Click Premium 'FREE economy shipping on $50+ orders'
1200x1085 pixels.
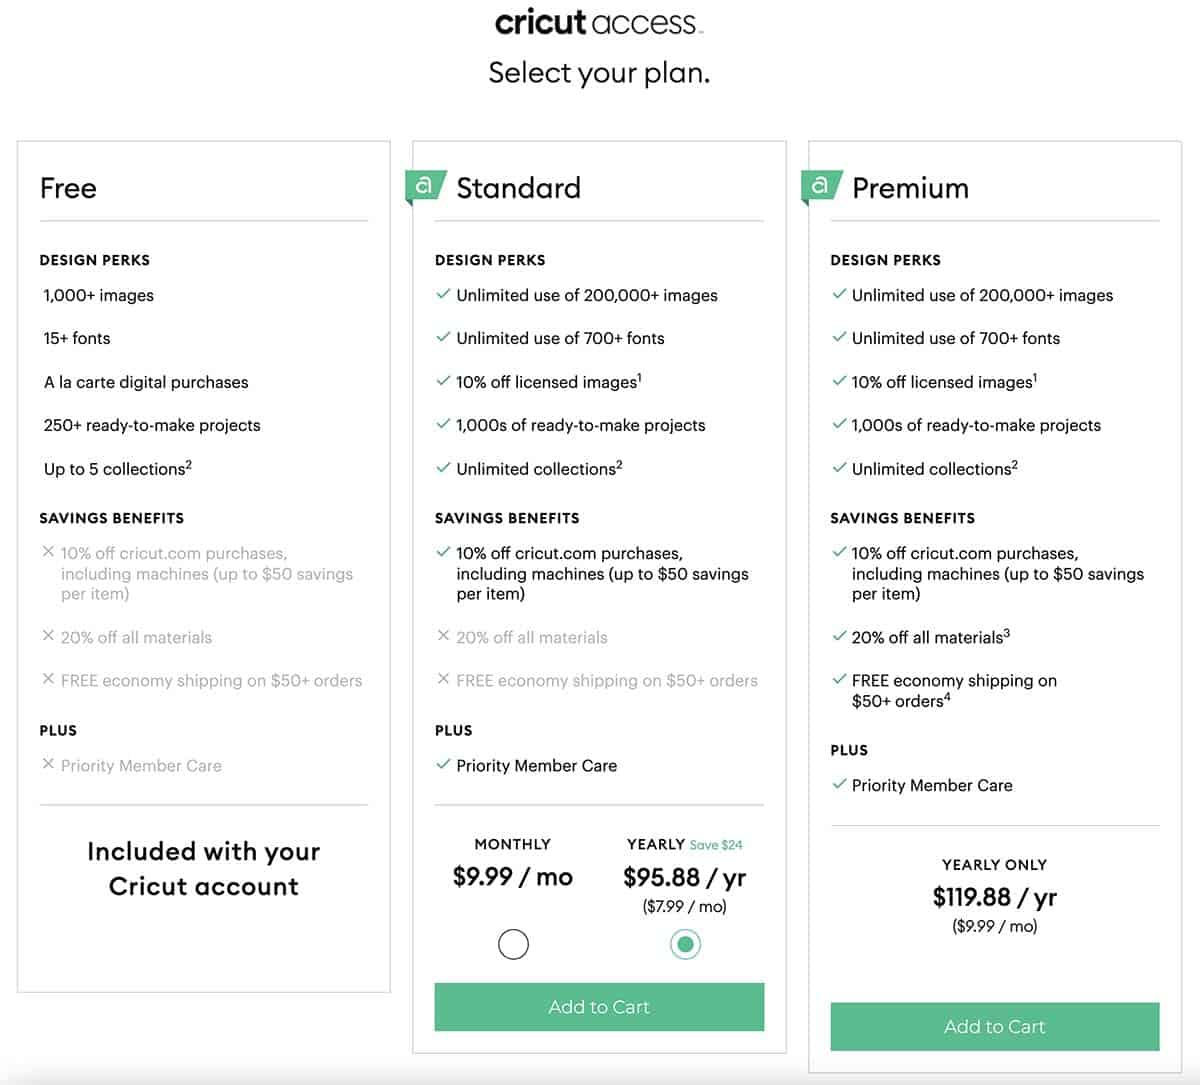pos(954,690)
